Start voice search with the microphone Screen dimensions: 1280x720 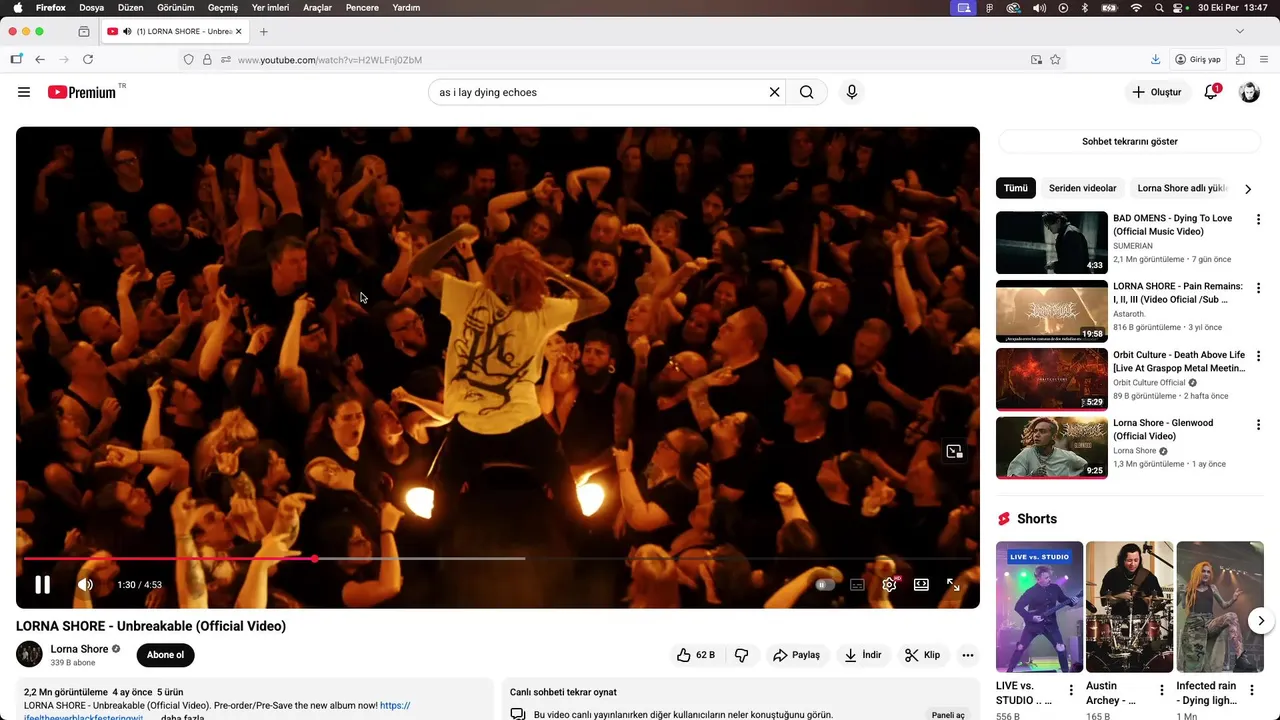pyautogui.click(x=852, y=92)
